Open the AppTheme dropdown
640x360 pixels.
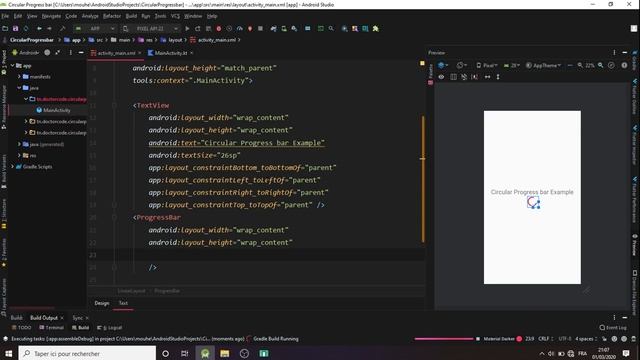pos(543,65)
